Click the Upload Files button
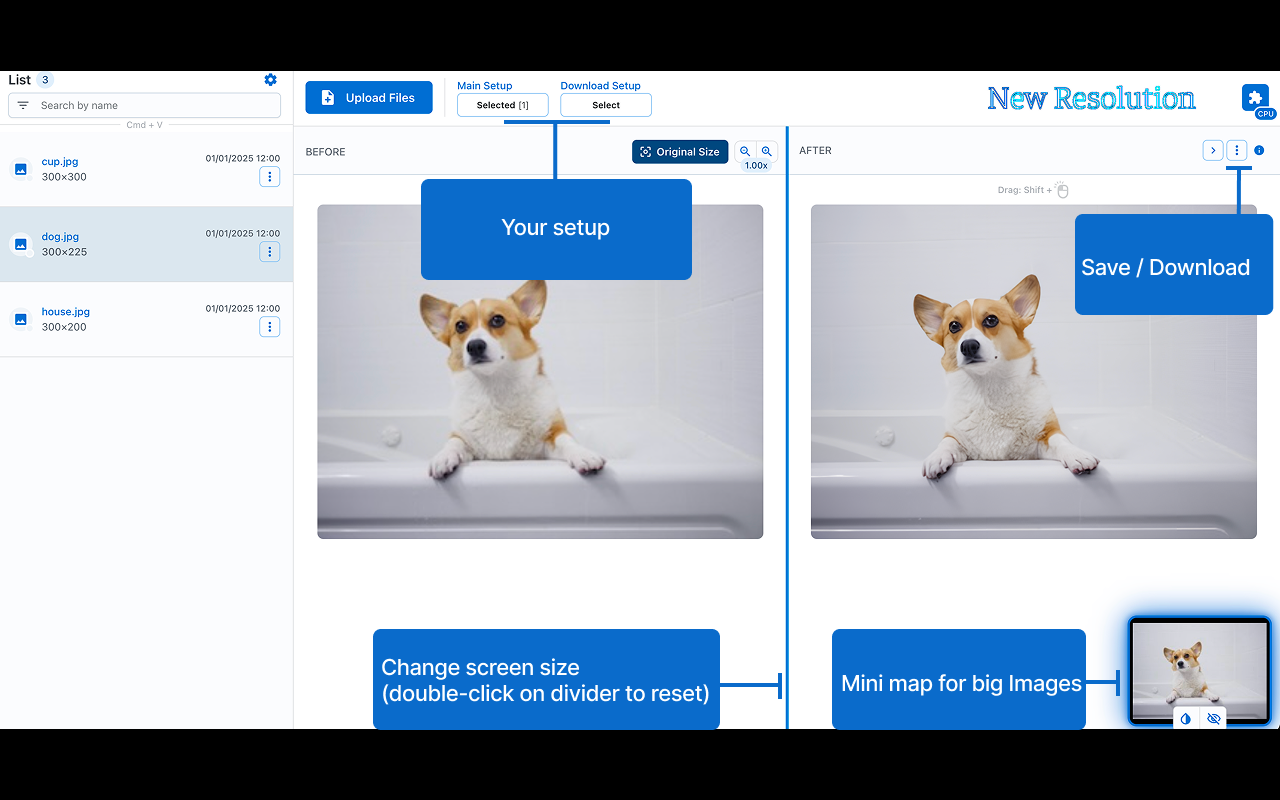The image size is (1280, 800). pos(368,98)
